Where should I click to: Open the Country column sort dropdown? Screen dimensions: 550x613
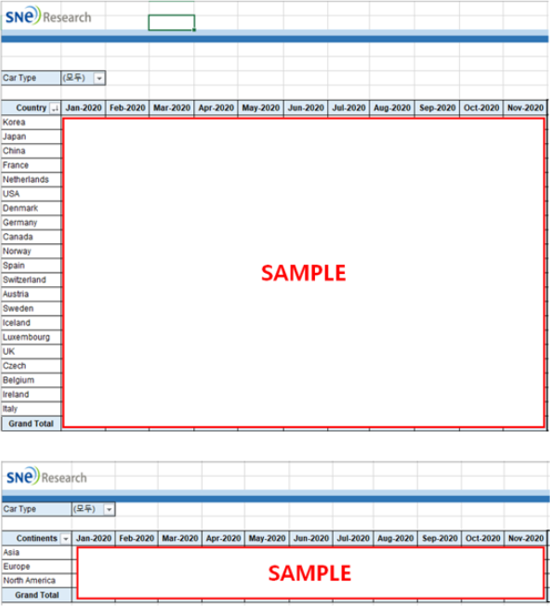click(x=55, y=108)
